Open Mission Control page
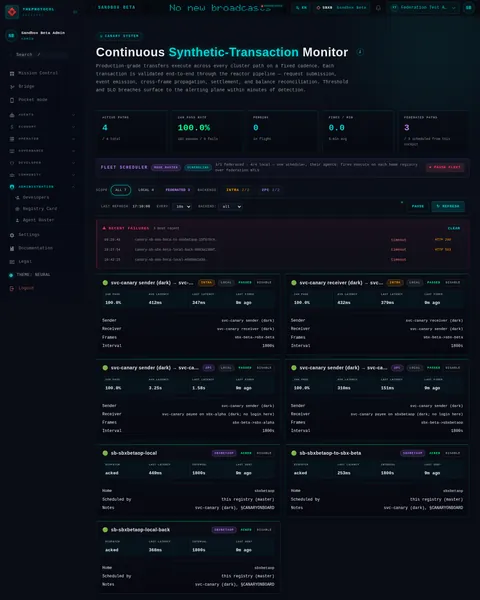The width and height of the screenshot is (480, 600). click(38, 73)
